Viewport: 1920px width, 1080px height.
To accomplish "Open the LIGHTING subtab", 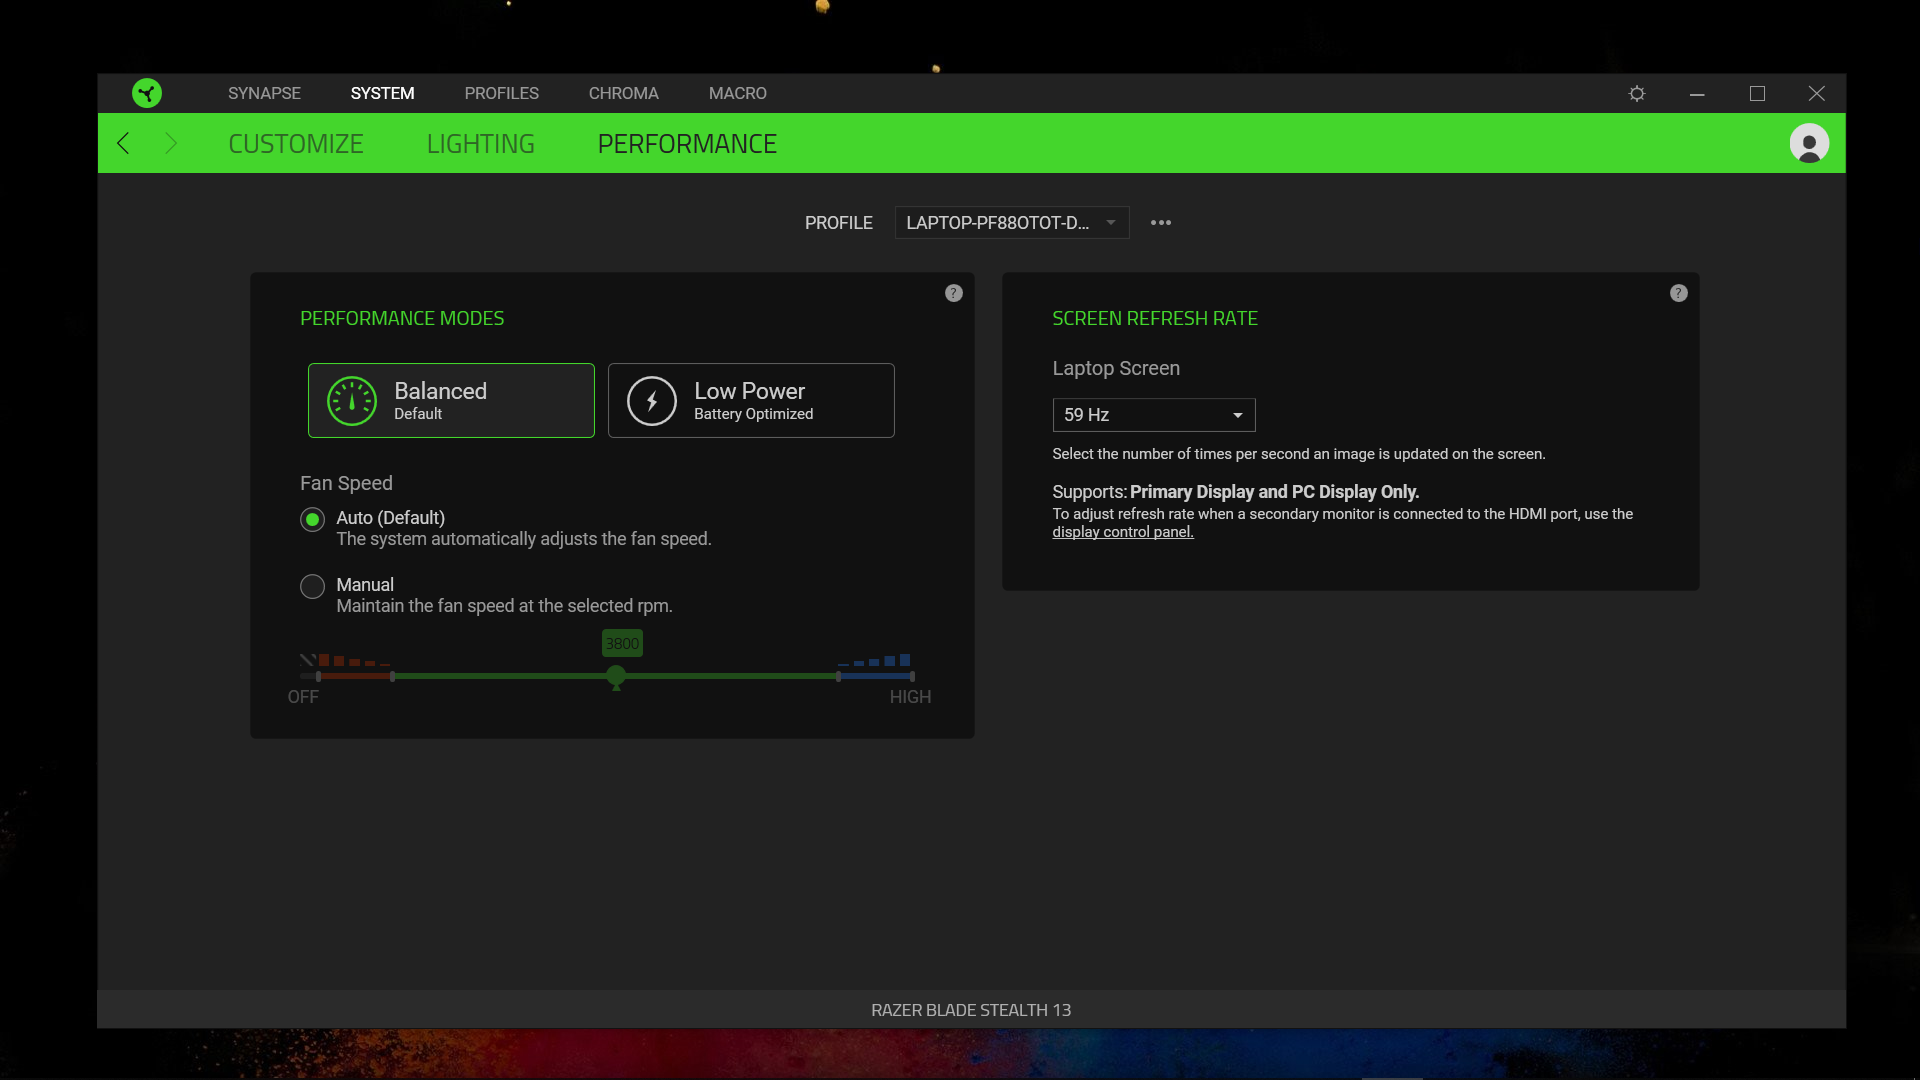I will point(480,143).
